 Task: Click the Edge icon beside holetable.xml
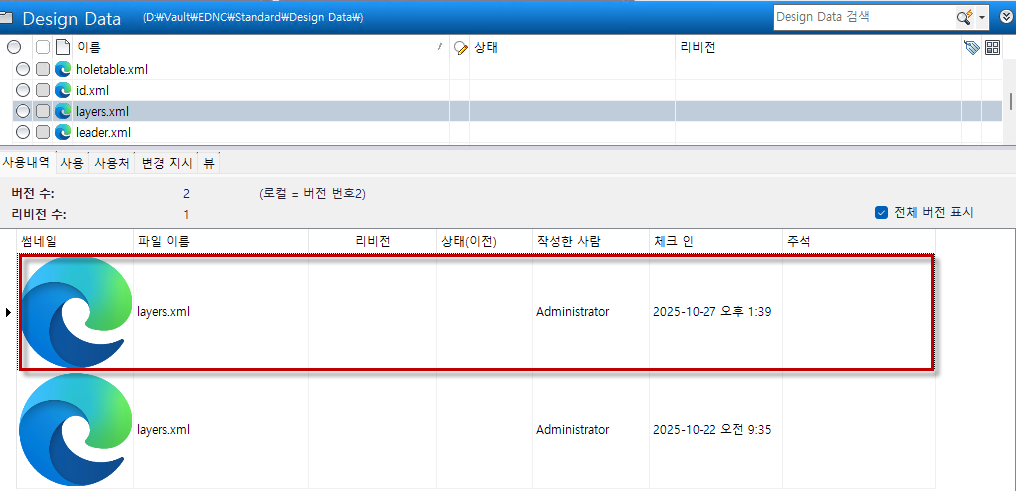[x=63, y=69]
